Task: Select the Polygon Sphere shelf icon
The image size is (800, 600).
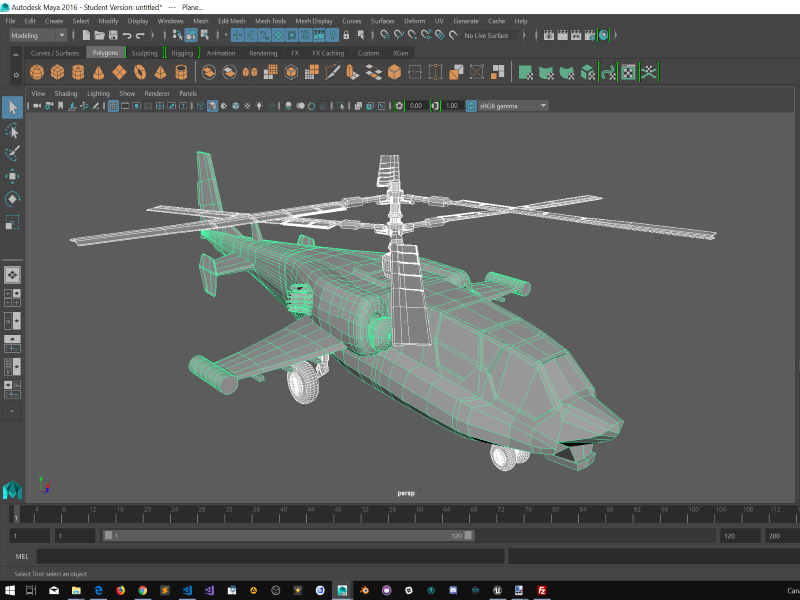Action: pos(37,72)
